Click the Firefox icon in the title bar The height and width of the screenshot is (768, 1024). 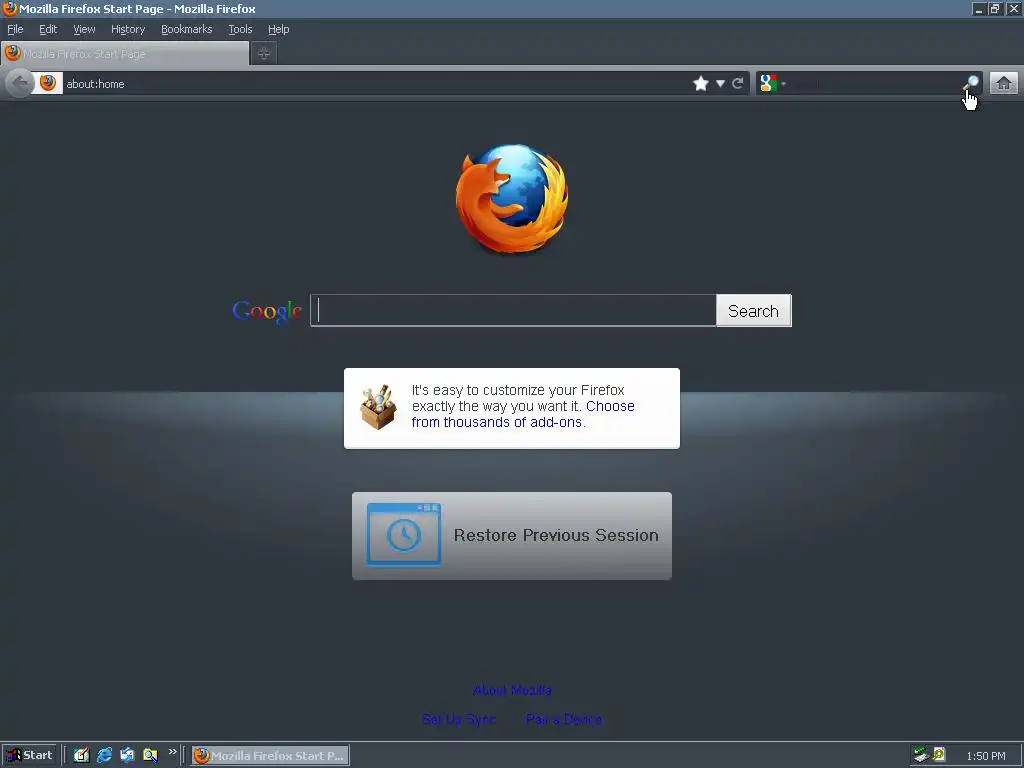[10, 8]
